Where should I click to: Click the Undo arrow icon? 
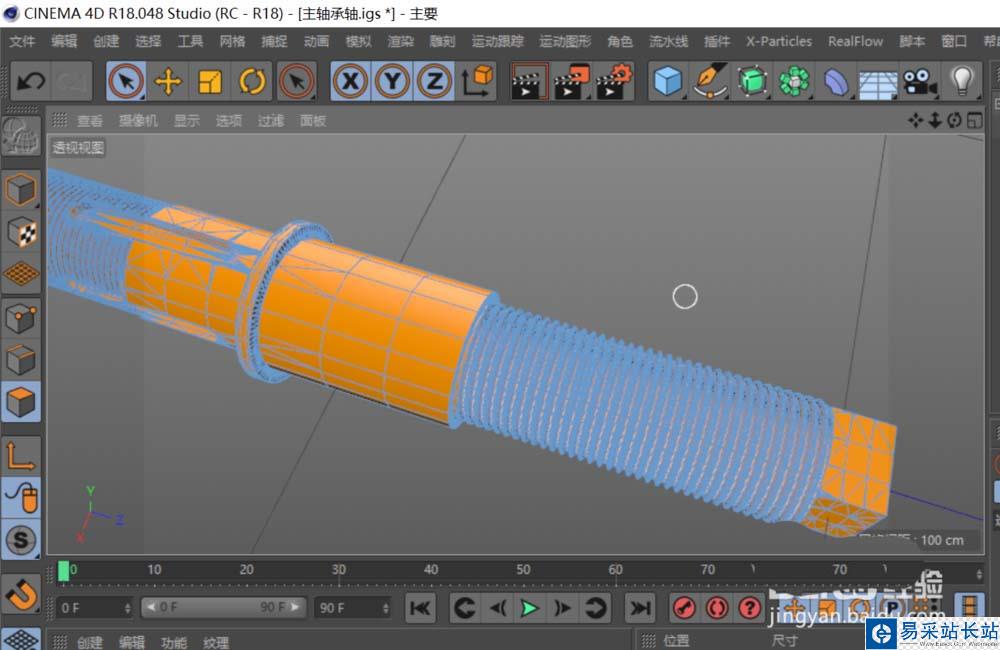pyautogui.click(x=31, y=81)
